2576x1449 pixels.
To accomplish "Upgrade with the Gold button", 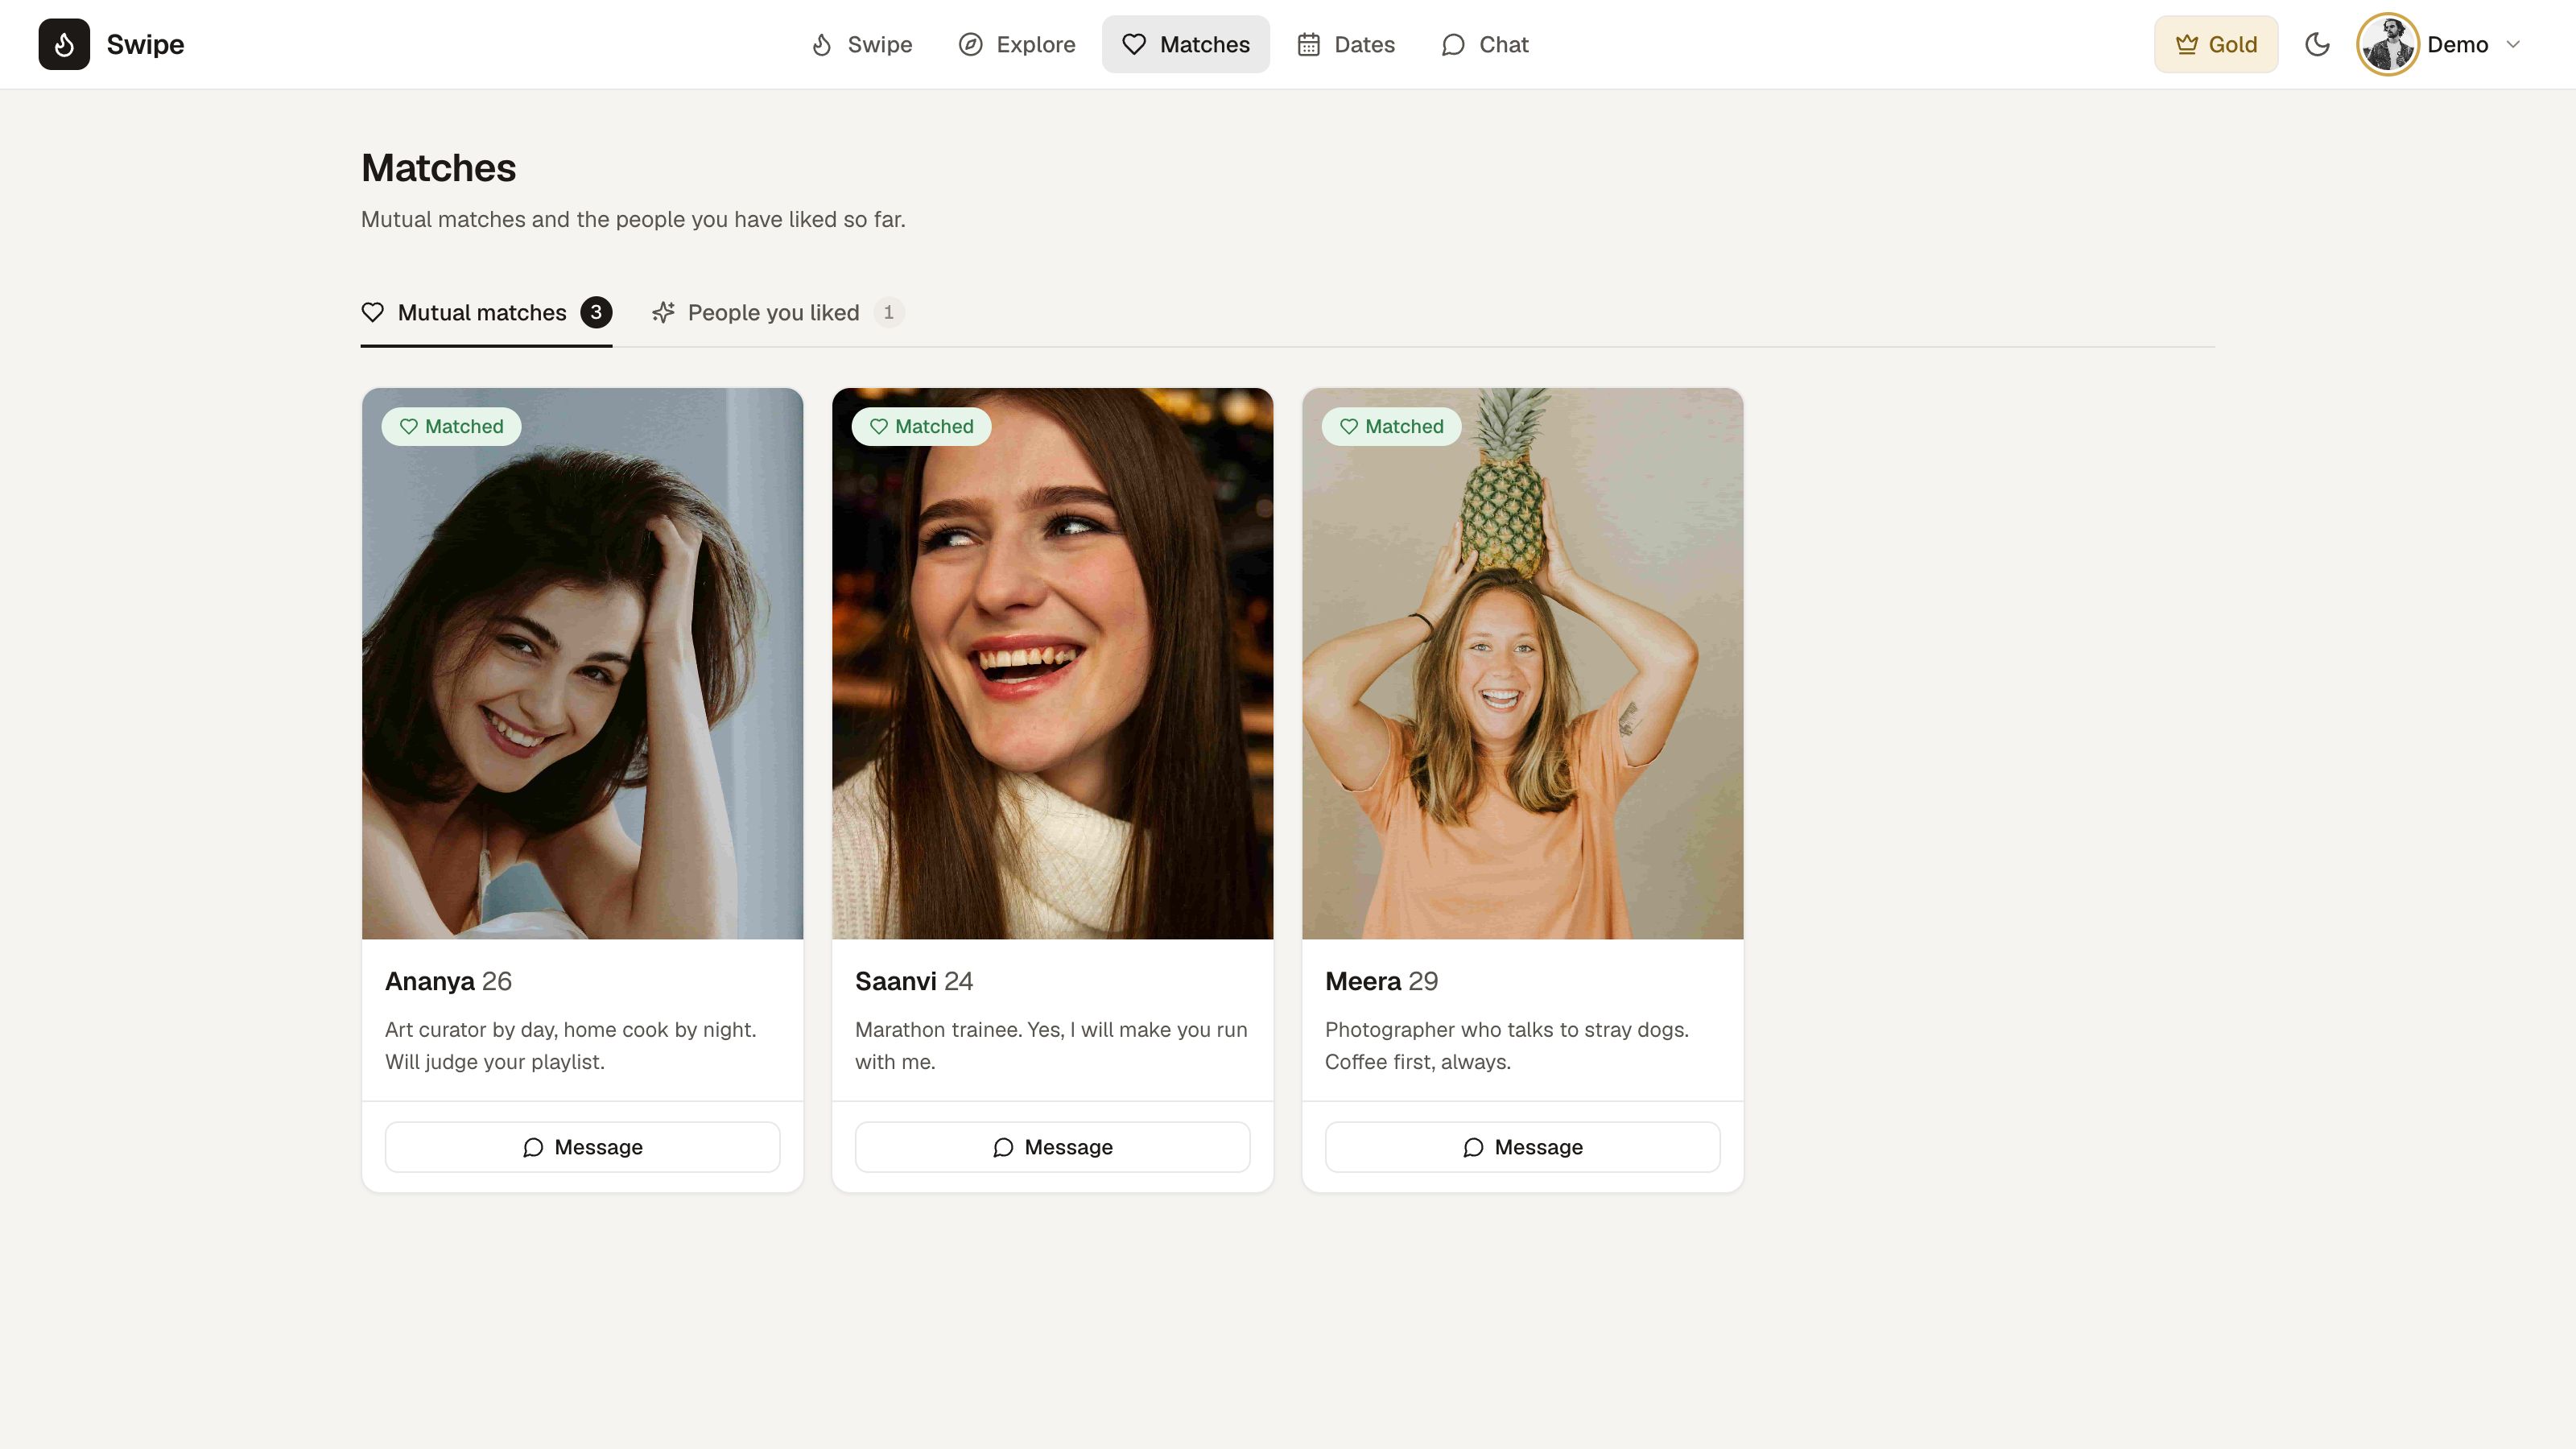I will click(2216, 44).
